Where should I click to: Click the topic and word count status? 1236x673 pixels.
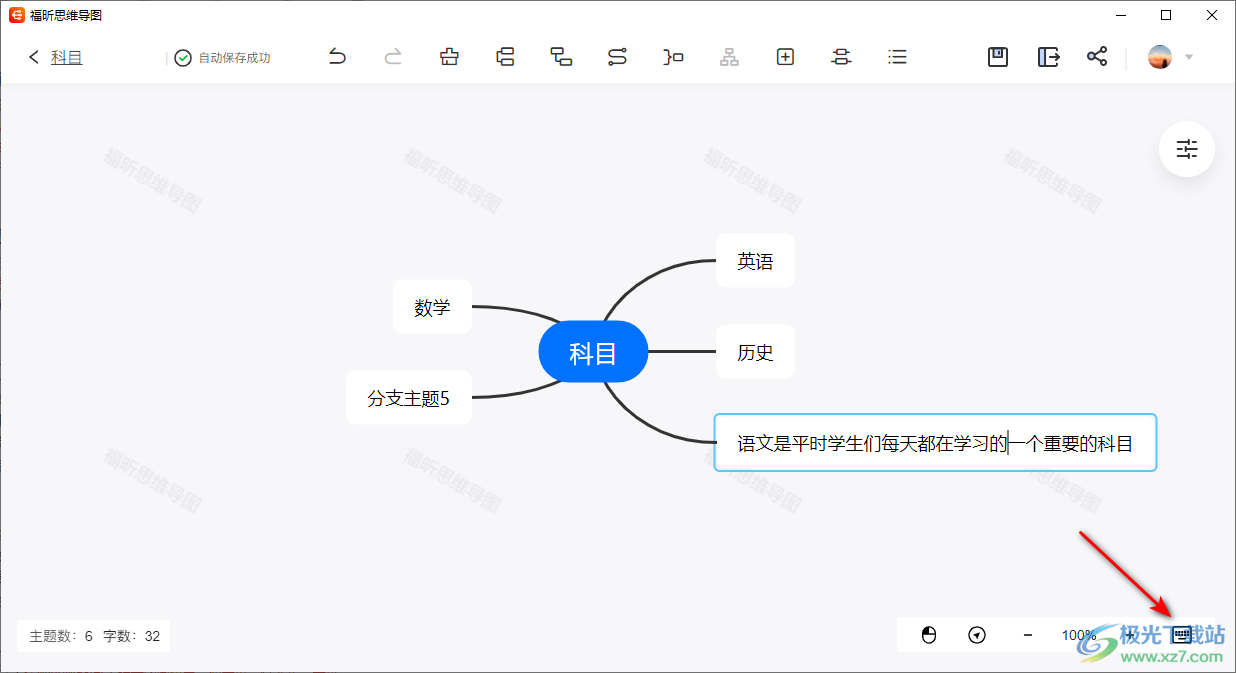point(94,635)
